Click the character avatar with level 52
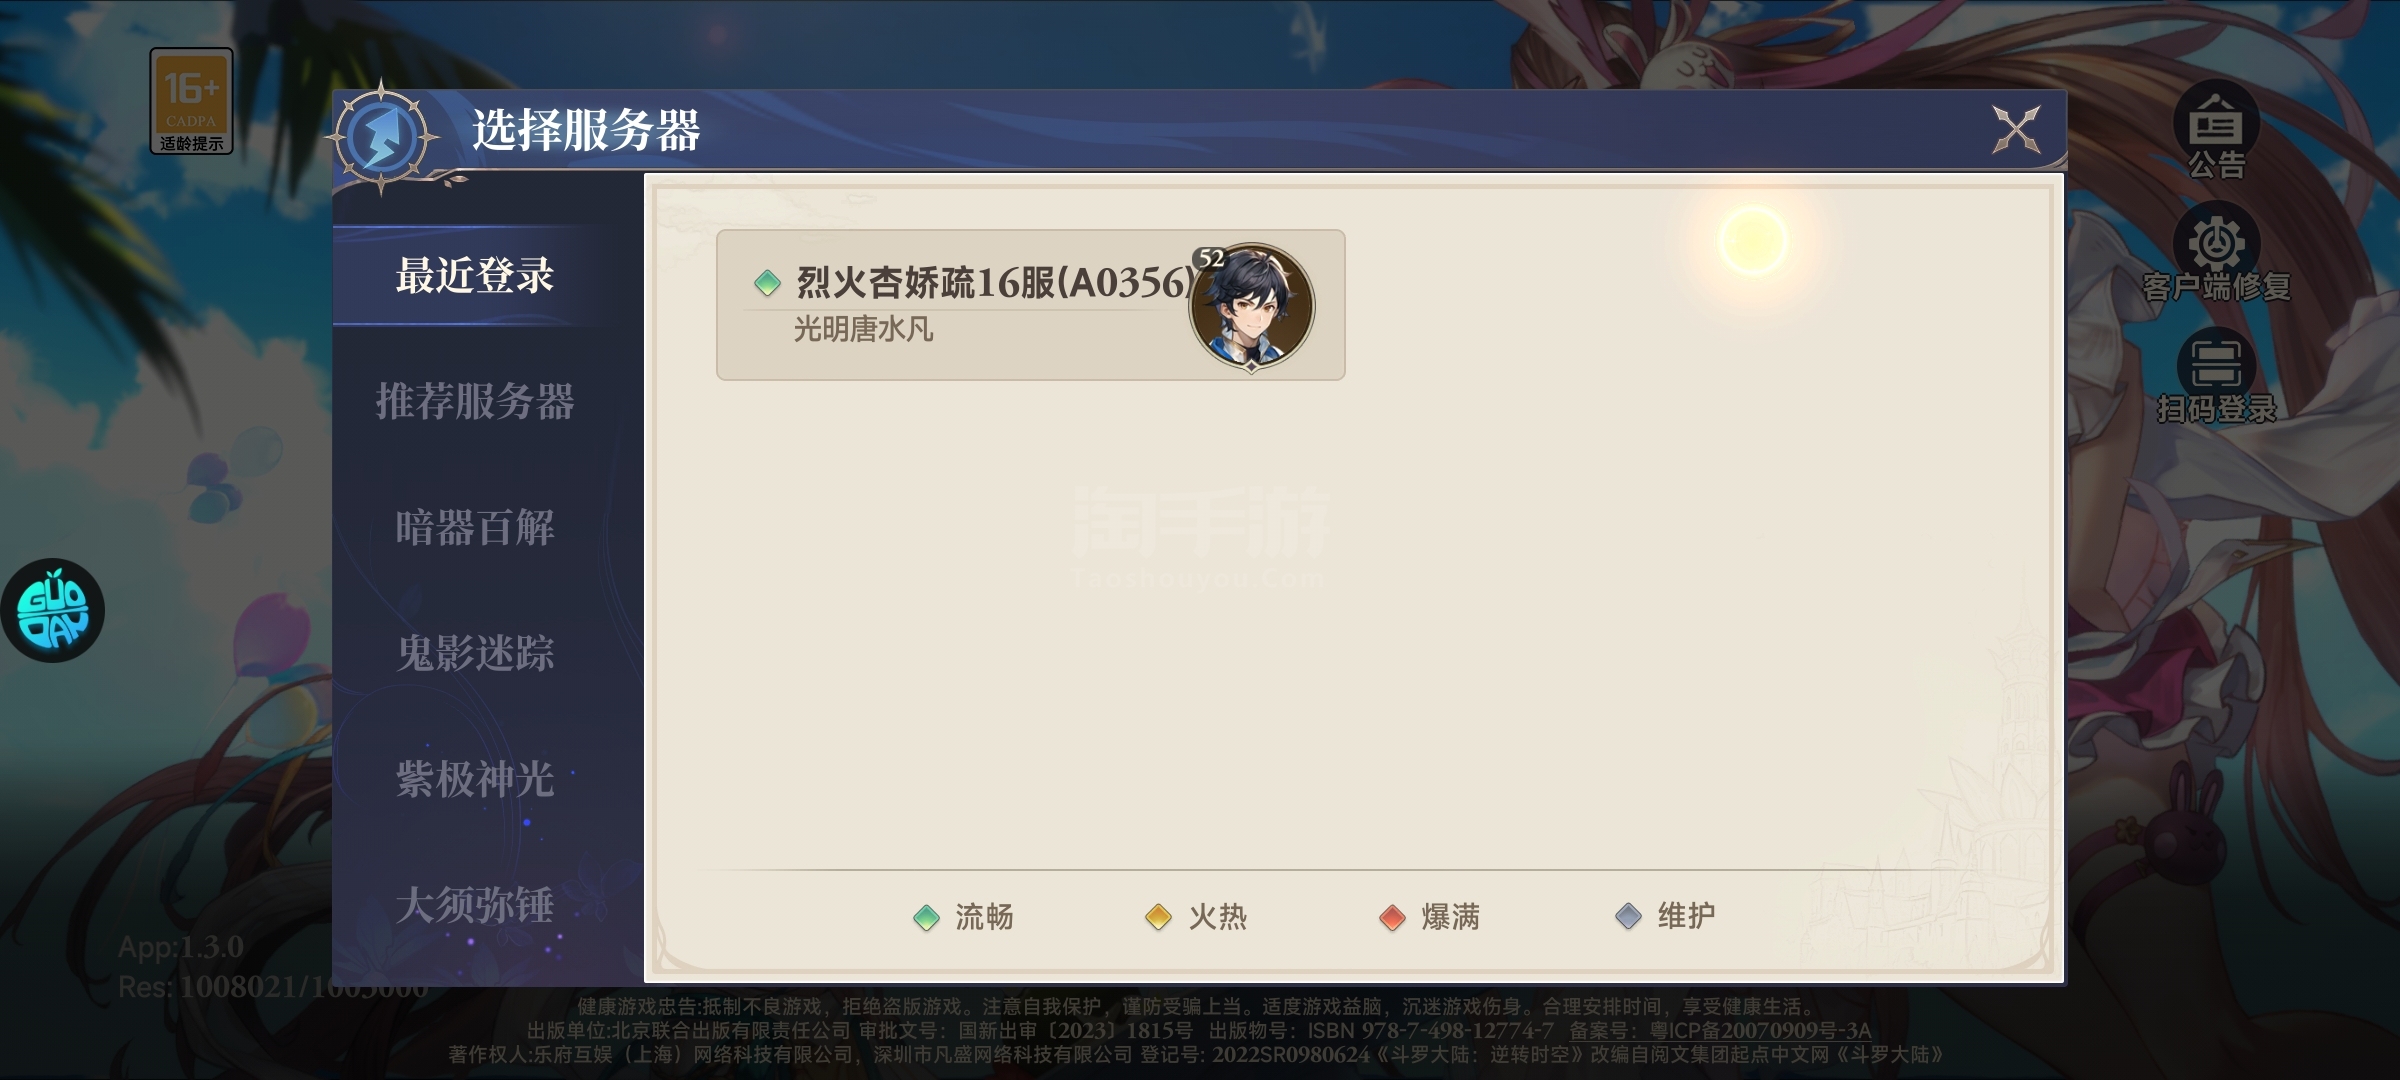This screenshot has width=2400, height=1080. pos(1251,306)
